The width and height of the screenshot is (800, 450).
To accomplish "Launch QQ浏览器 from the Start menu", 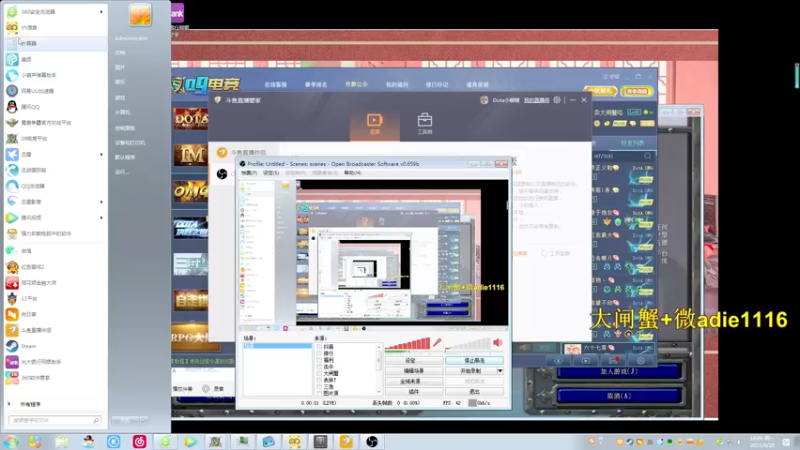I will pos(55,186).
